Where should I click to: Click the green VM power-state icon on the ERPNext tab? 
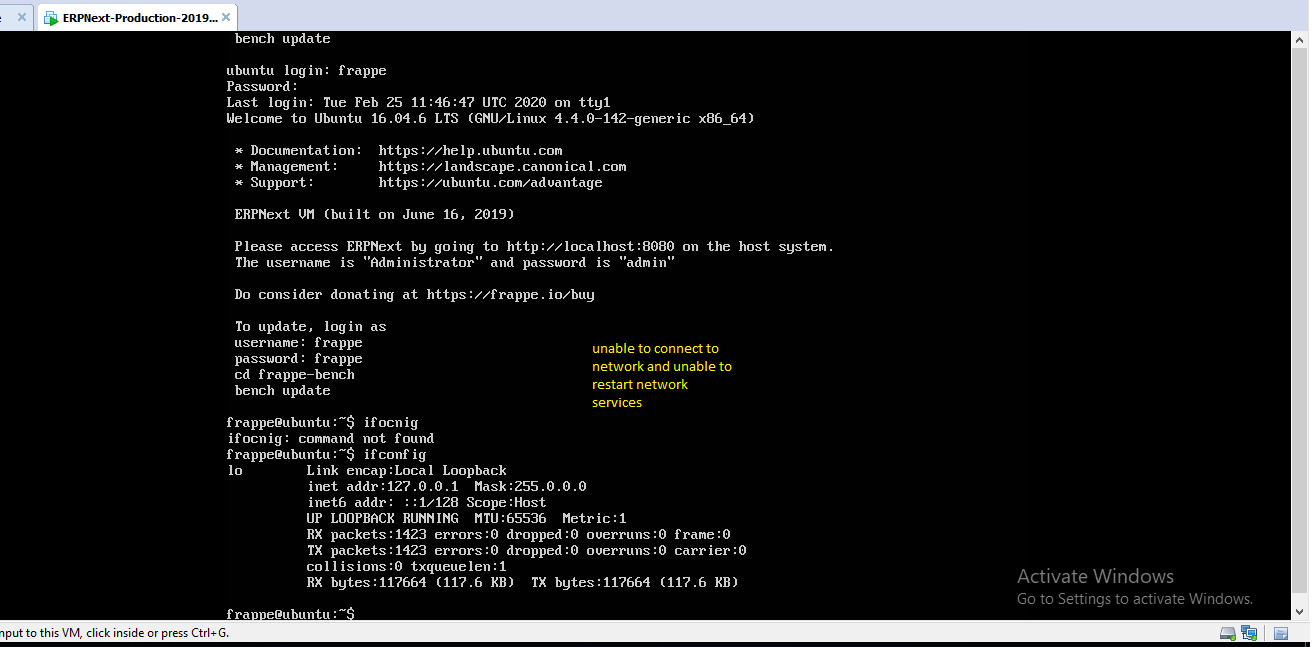click(51, 17)
